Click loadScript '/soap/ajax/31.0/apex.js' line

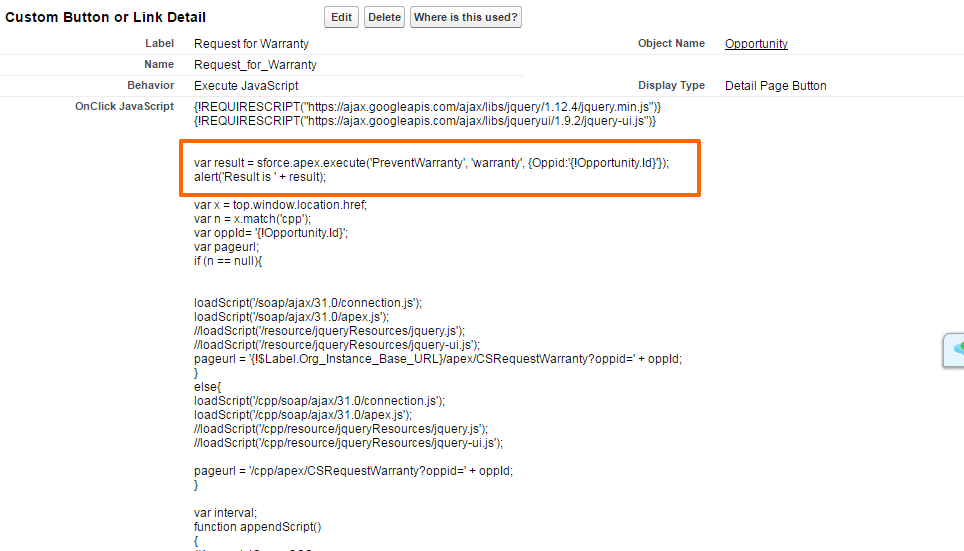coord(291,317)
